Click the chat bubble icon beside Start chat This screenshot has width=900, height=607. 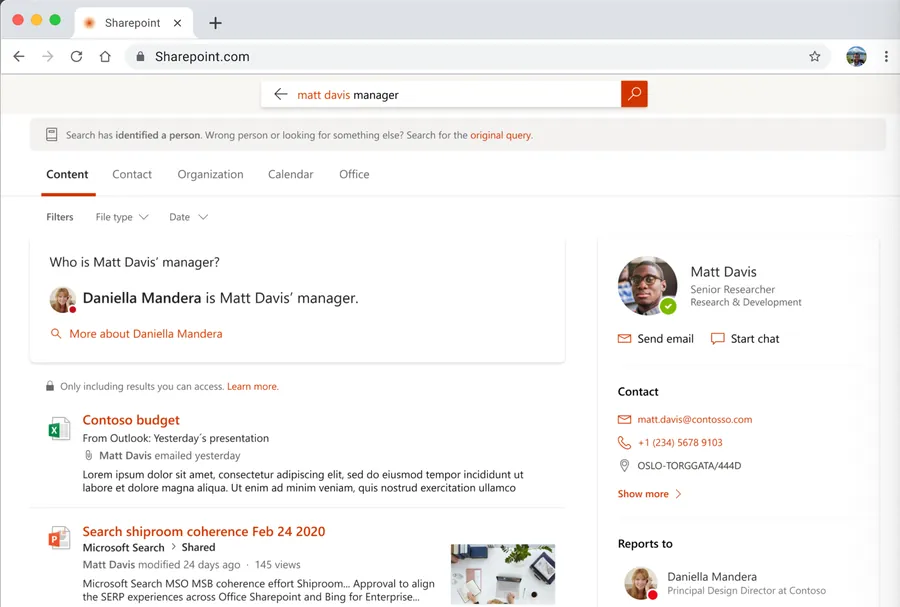click(x=717, y=338)
